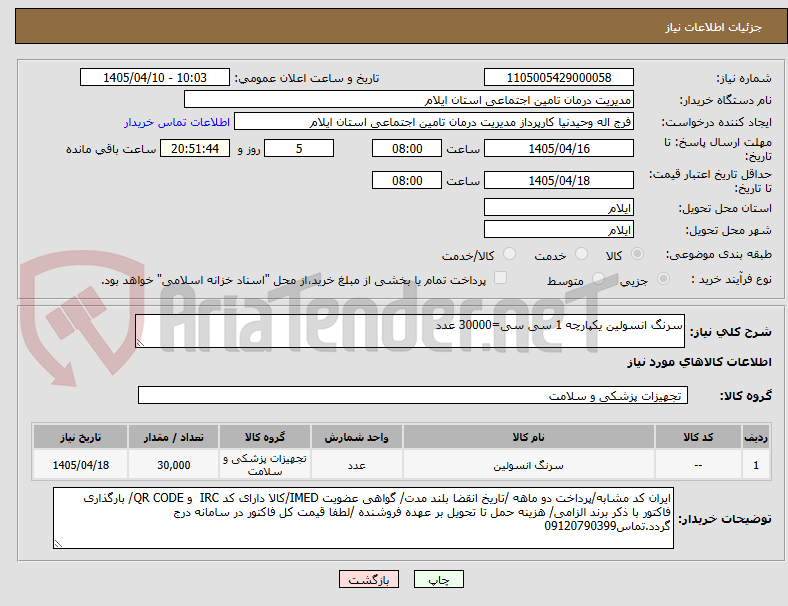Click the buyer organization name field
The image size is (788, 606).
409,99
